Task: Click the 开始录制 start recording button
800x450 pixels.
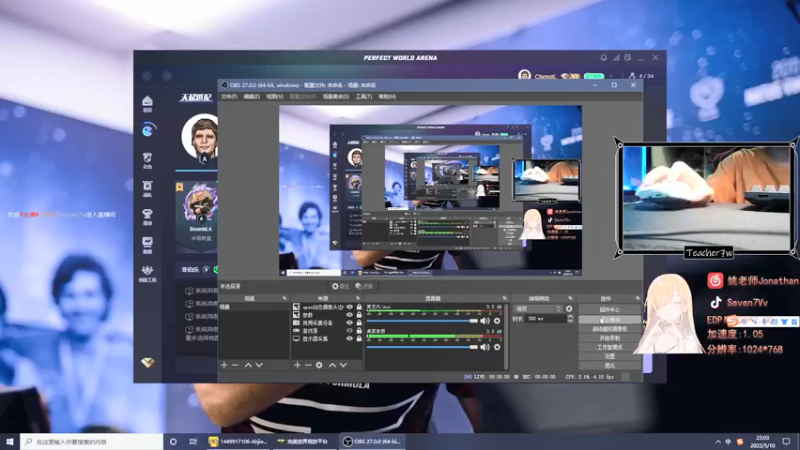Action: coord(609,338)
